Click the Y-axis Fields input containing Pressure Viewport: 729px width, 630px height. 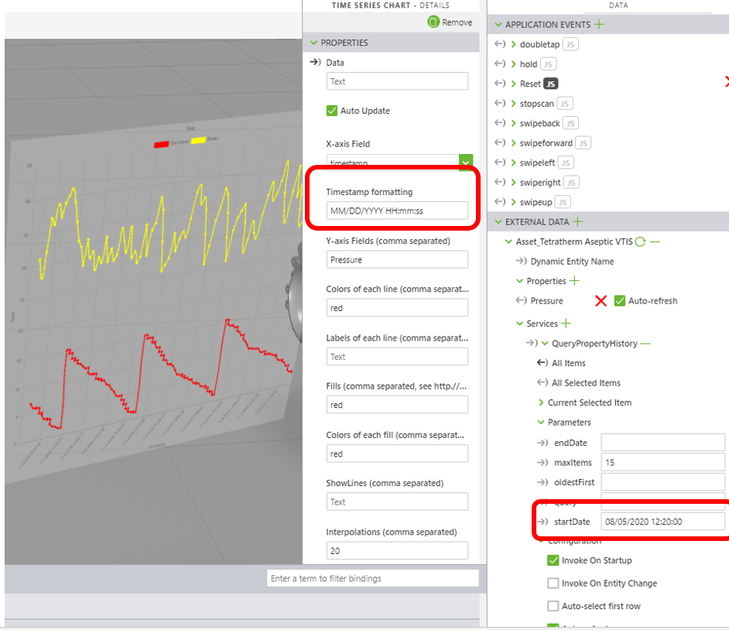tap(397, 259)
